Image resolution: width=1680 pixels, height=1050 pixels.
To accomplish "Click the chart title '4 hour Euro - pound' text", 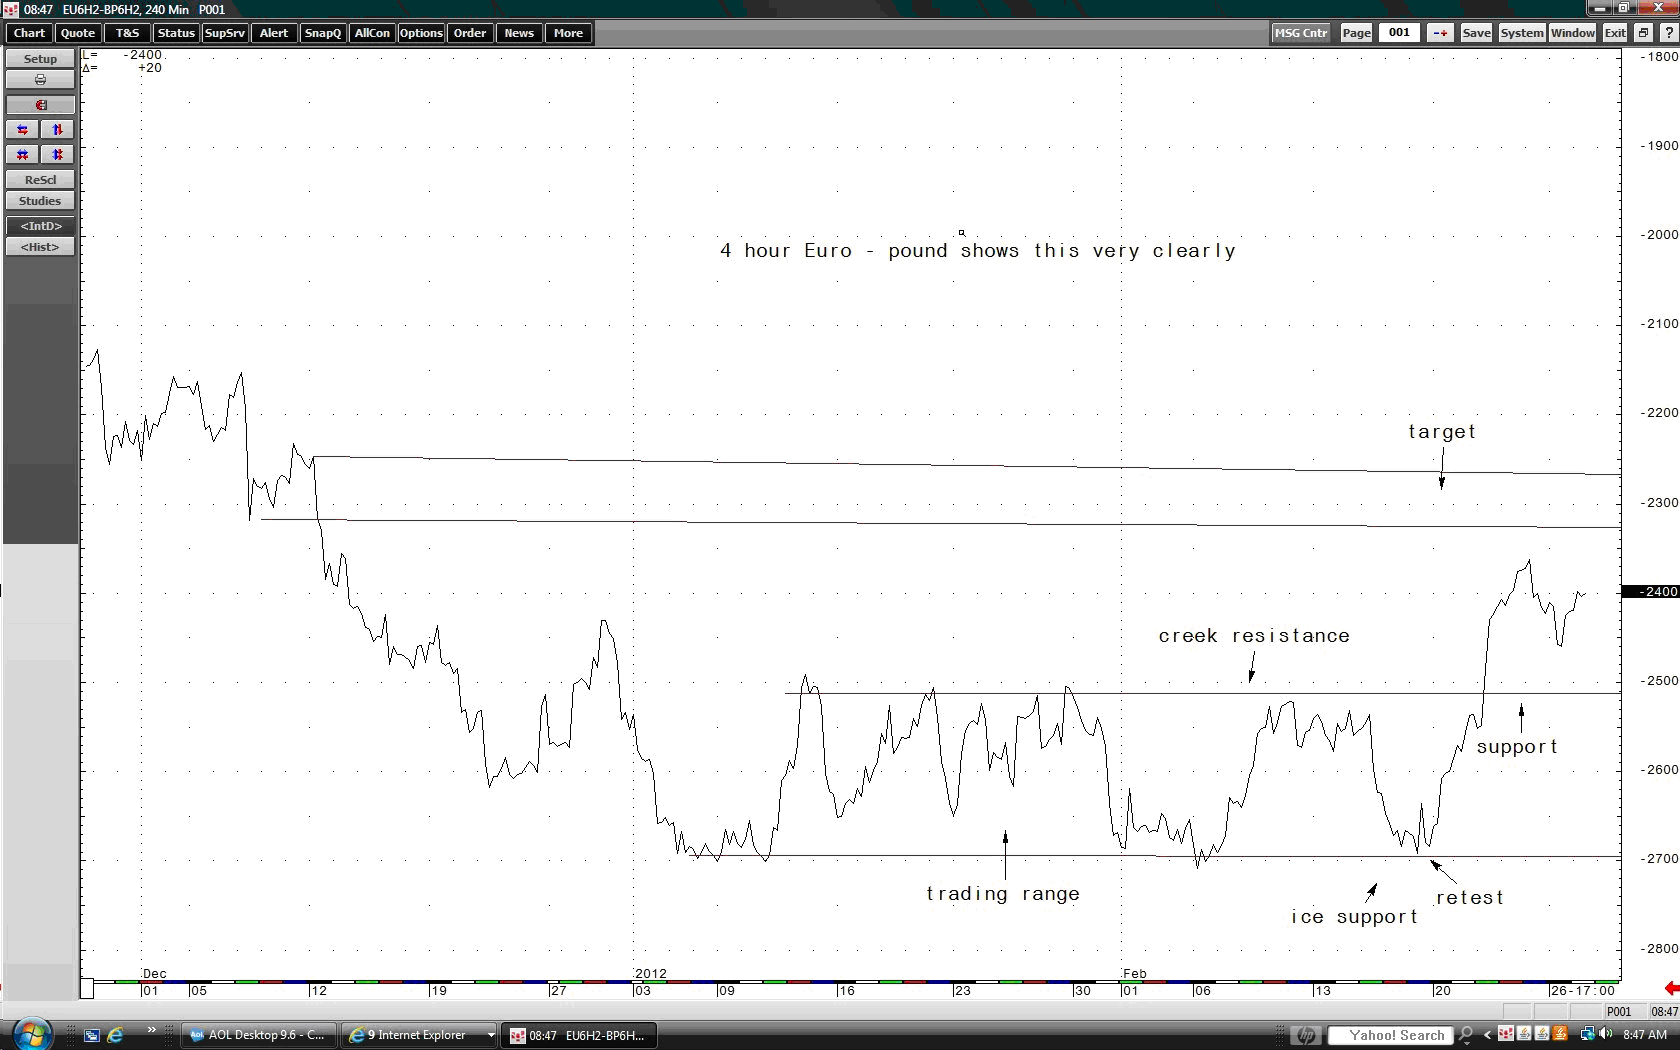I will [834, 251].
